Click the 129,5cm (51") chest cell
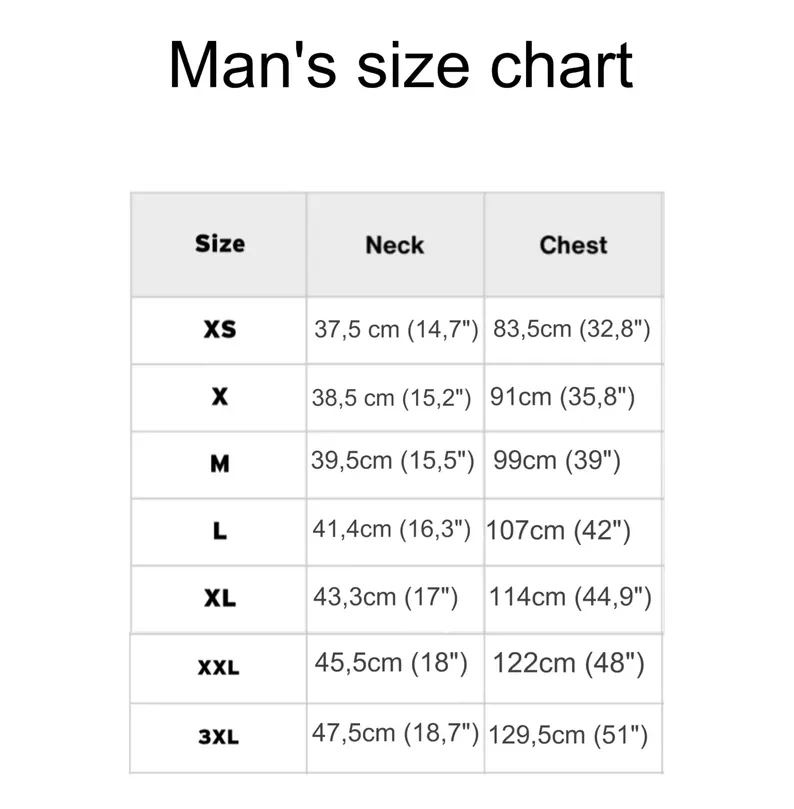This screenshot has height=809, width=794. coord(568,735)
